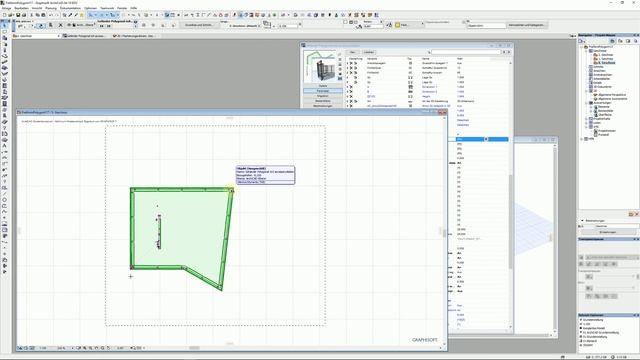Select the Arrow tool in the toolbox
Screen dimensions: 640x360
pyautogui.click(x=4, y=26)
